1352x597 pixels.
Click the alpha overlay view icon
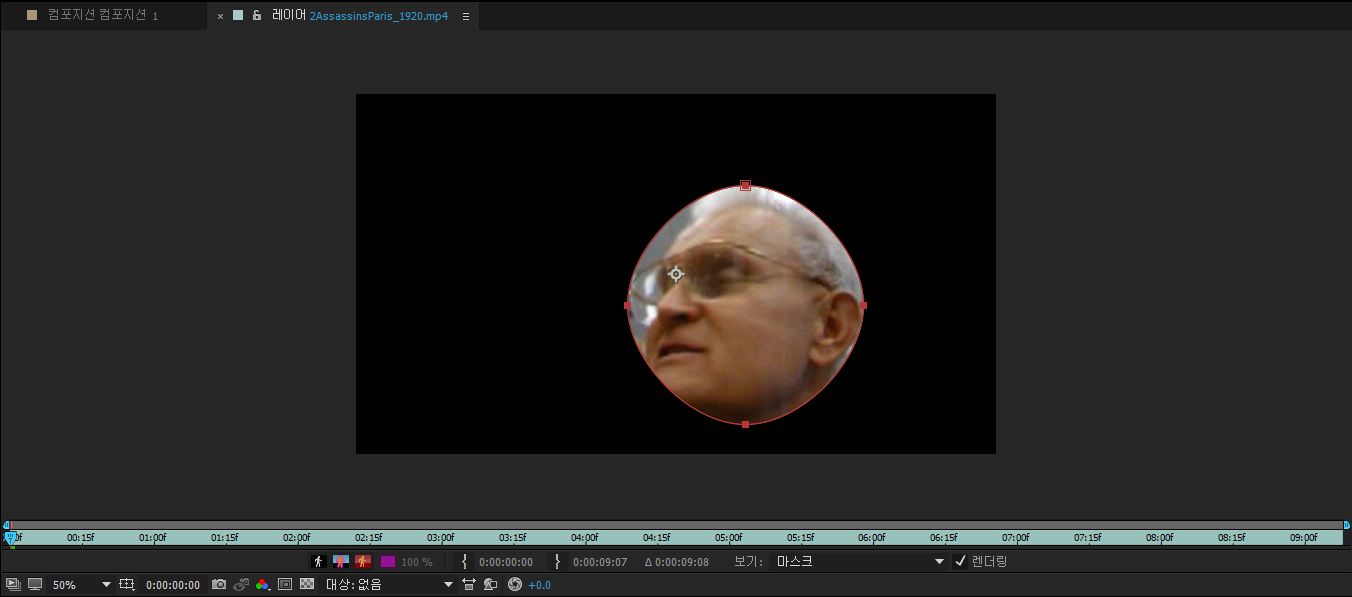point(362,562)
